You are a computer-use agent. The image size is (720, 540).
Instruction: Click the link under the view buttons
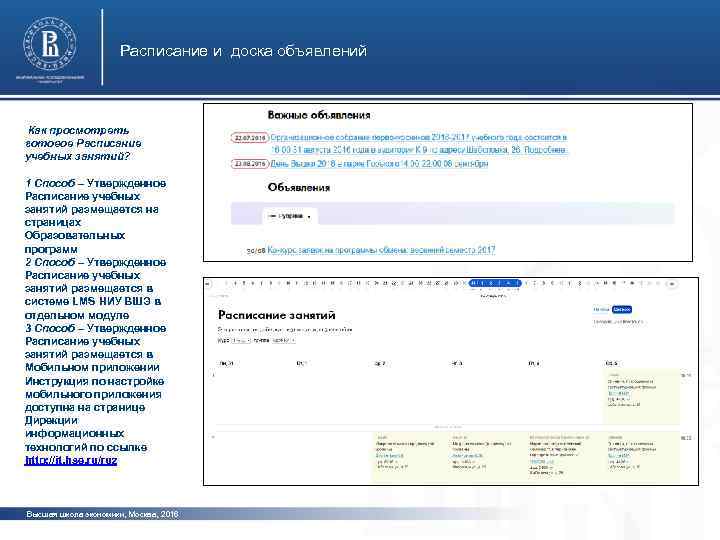(x=618, y=322)
